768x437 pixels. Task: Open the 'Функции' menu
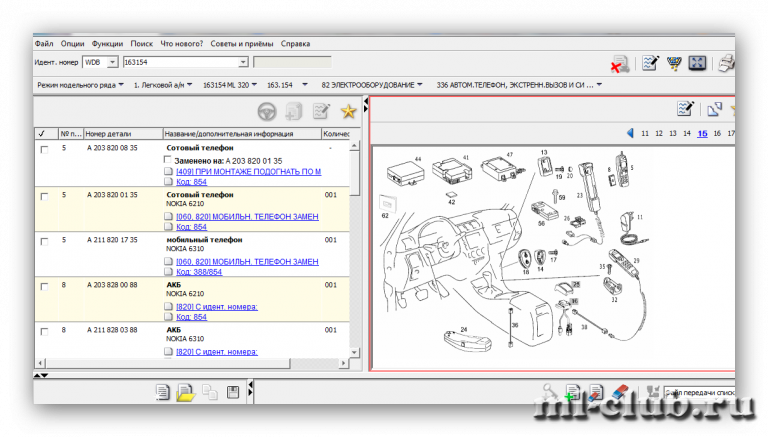pos(106,44)
